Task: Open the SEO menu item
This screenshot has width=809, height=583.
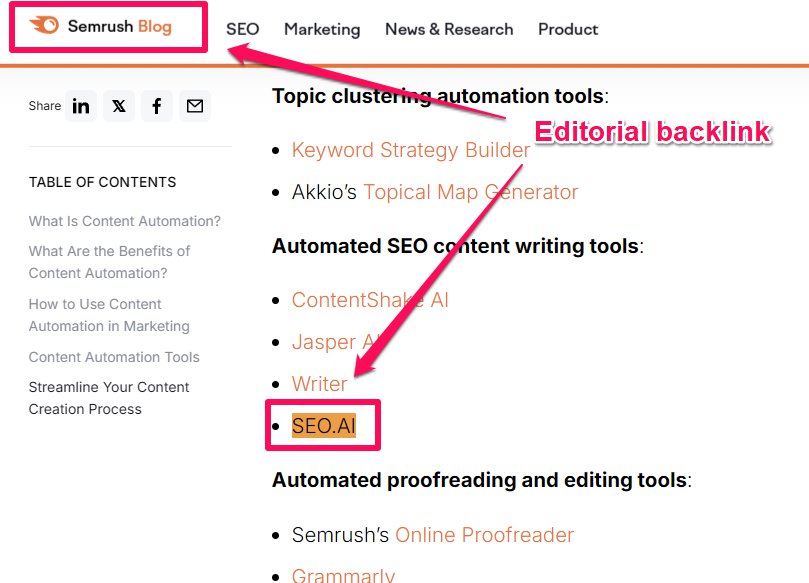Action: click(x=242, y=30)
